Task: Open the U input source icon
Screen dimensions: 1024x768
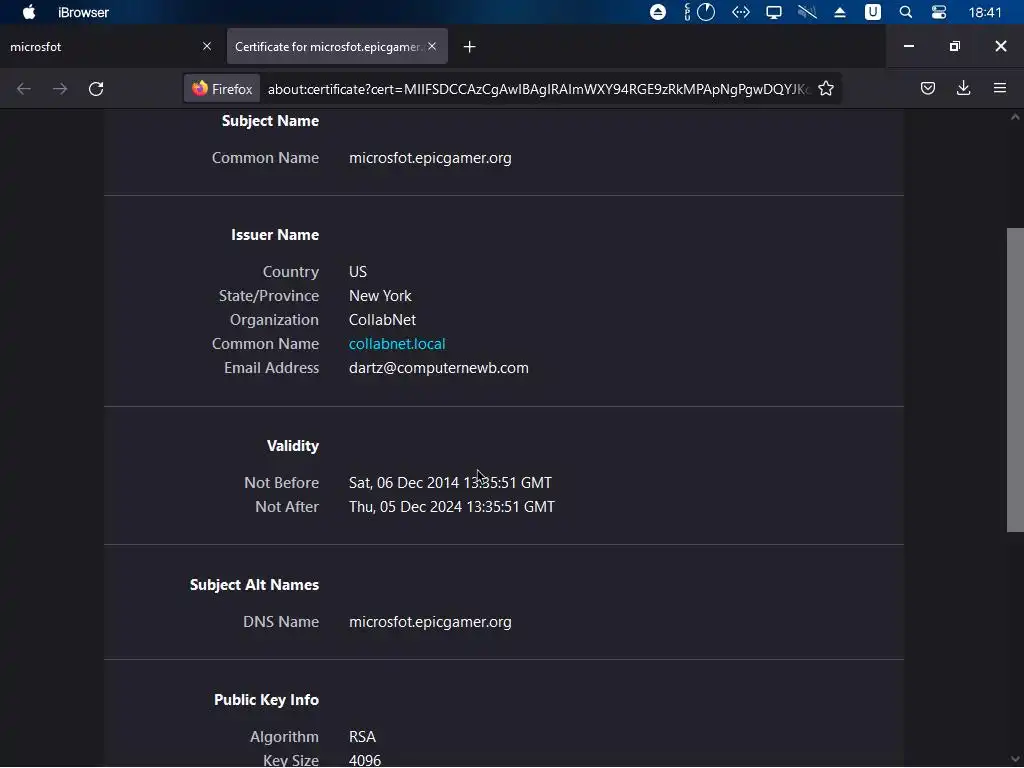Action: [x=872, y=12]
